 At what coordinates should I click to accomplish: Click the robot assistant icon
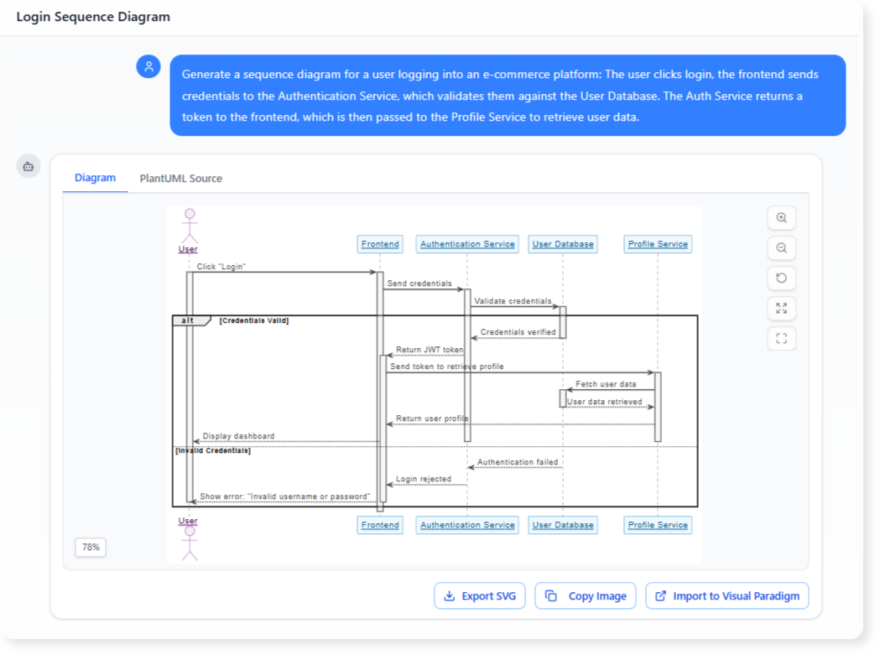click(x=28, y=166)
